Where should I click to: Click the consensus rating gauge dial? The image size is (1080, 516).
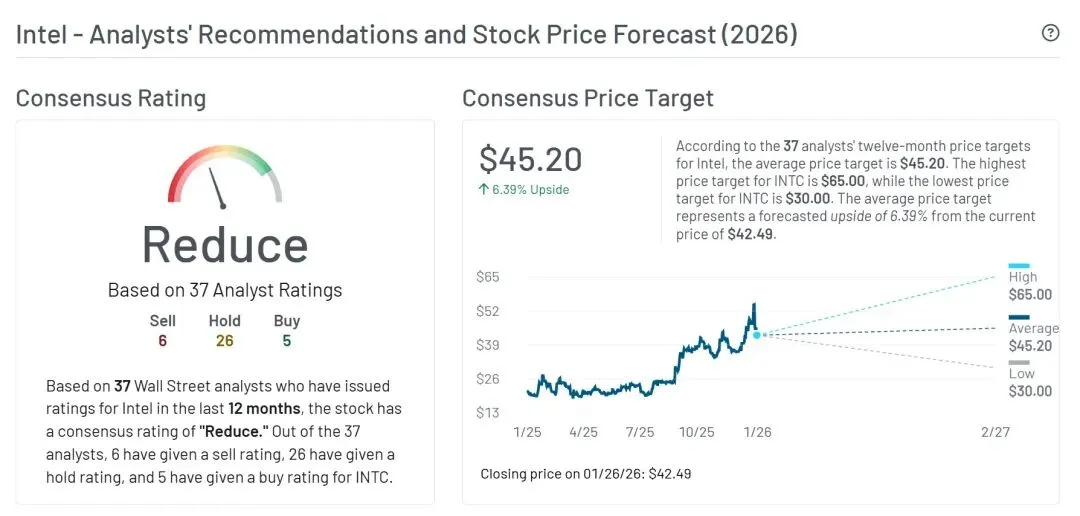(225, 176)
